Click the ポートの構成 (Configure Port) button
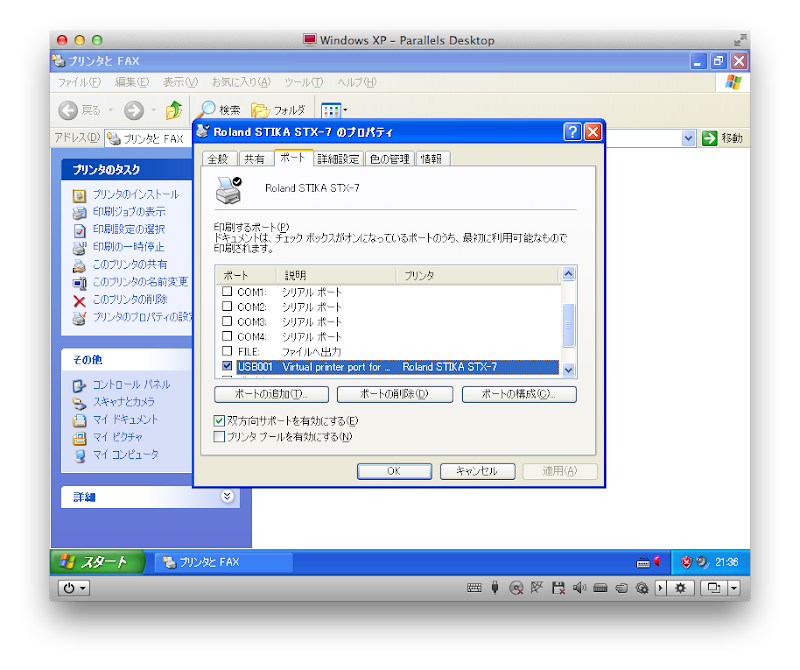 519,394
